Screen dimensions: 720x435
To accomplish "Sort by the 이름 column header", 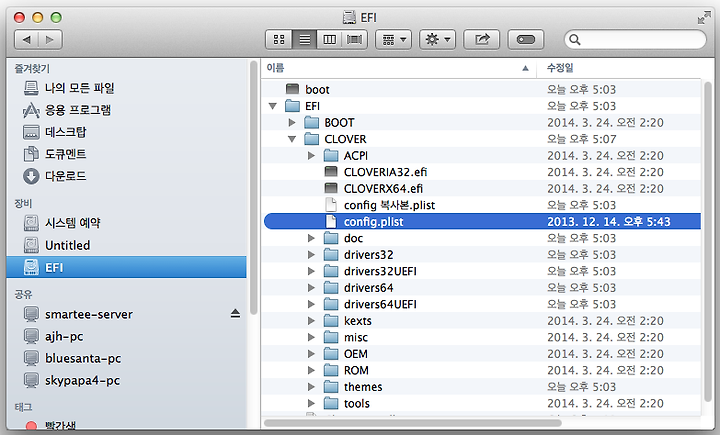I will click(x=399, y=68).
